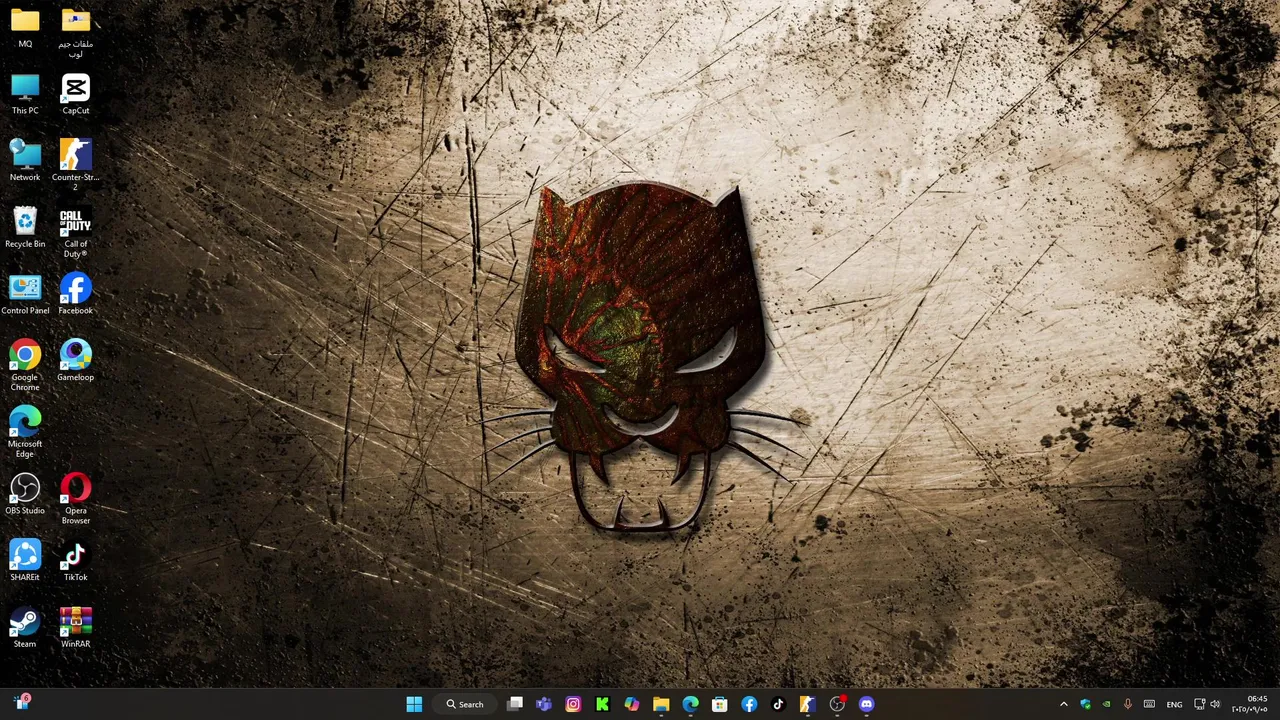Open Microsoft Store from the taskbar
1280x720 pixels.
click(720, 704)
